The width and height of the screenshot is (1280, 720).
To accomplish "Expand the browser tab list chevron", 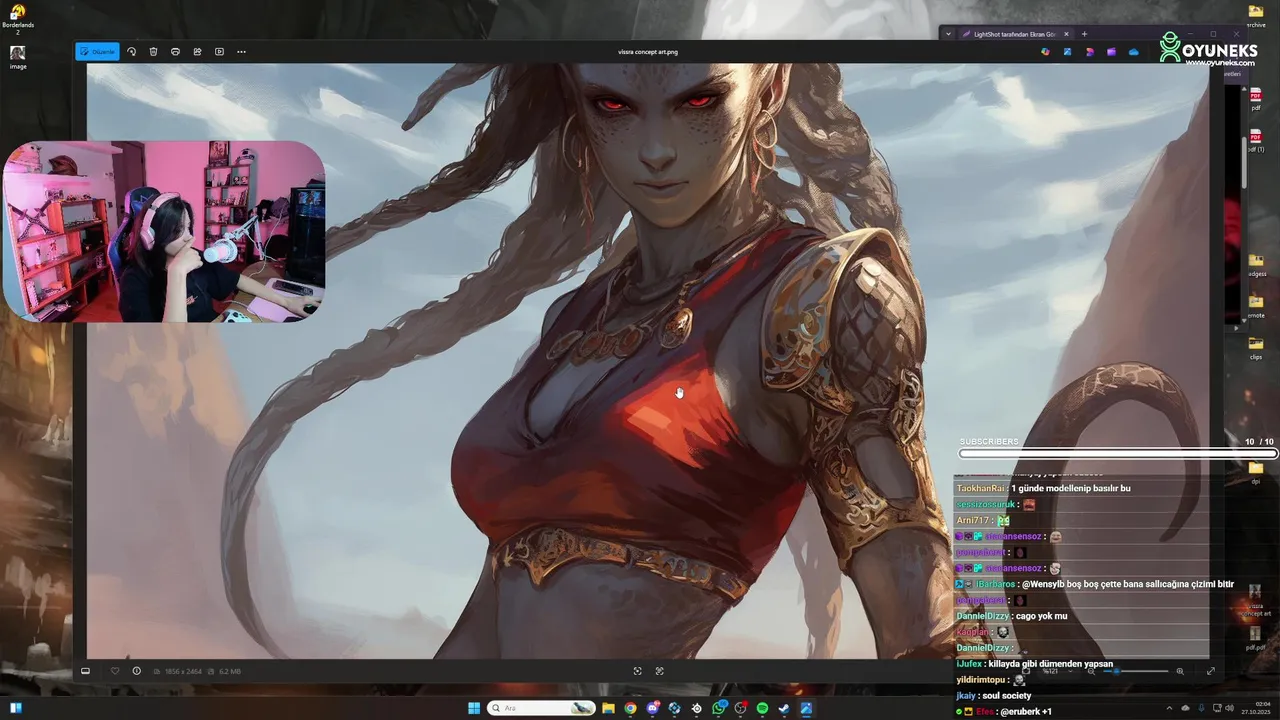I will click(947, 34).
